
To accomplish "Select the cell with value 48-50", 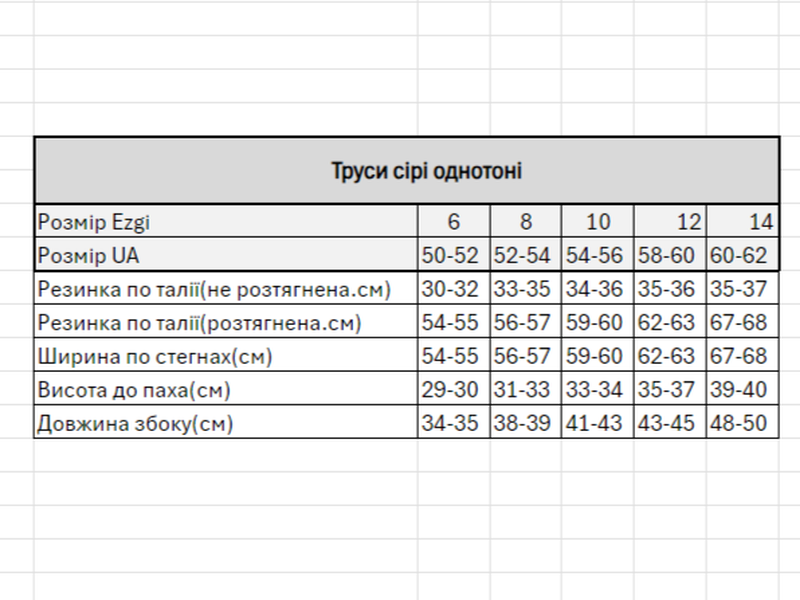I will coord(743,422).
